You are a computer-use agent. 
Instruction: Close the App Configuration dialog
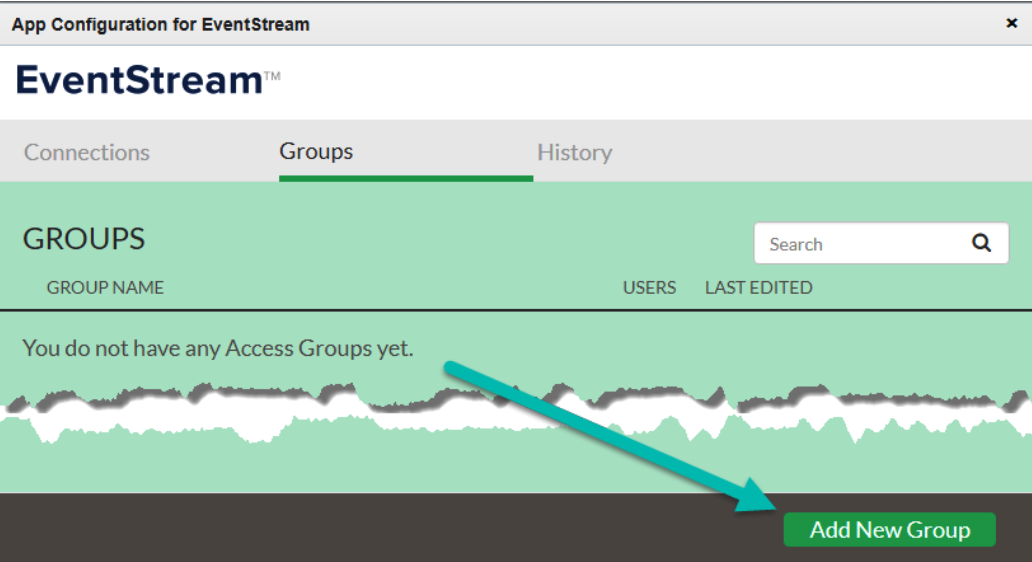(1012, 23)
